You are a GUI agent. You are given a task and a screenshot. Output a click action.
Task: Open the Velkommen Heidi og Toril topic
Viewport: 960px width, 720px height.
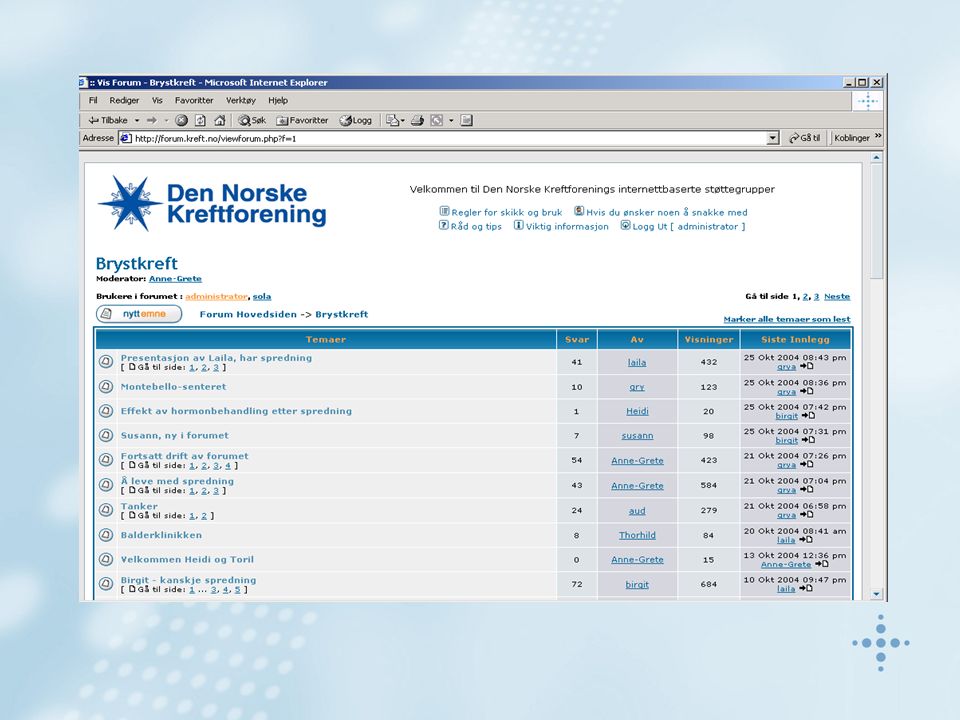coord(187,559)
